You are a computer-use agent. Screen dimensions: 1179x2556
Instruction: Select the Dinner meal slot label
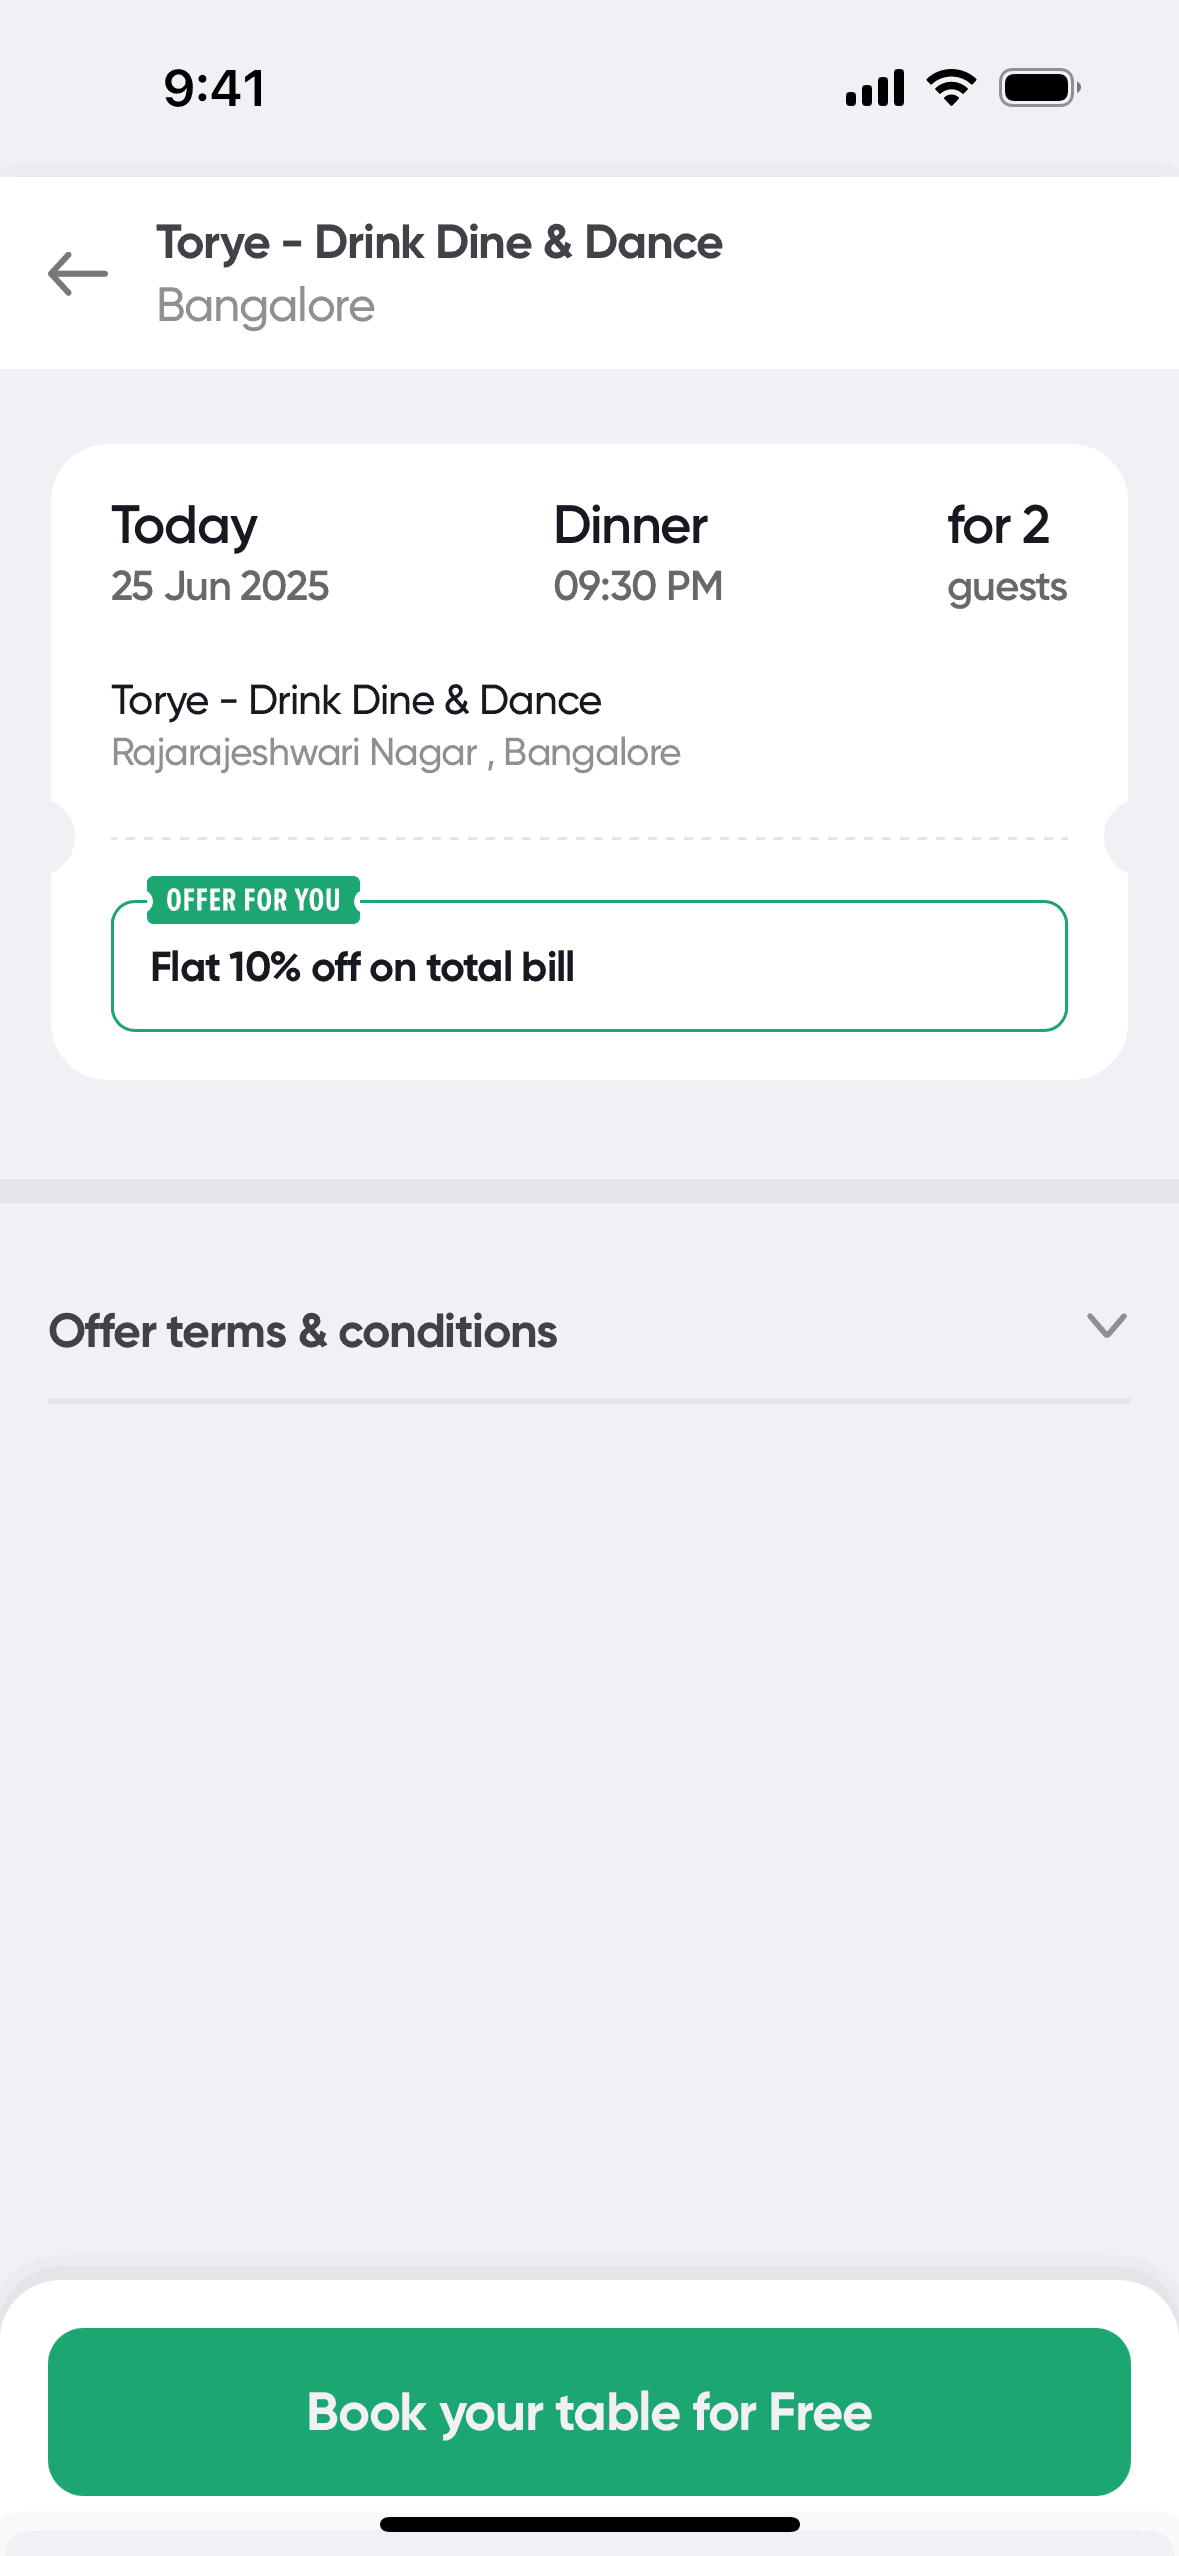[631, 526]
